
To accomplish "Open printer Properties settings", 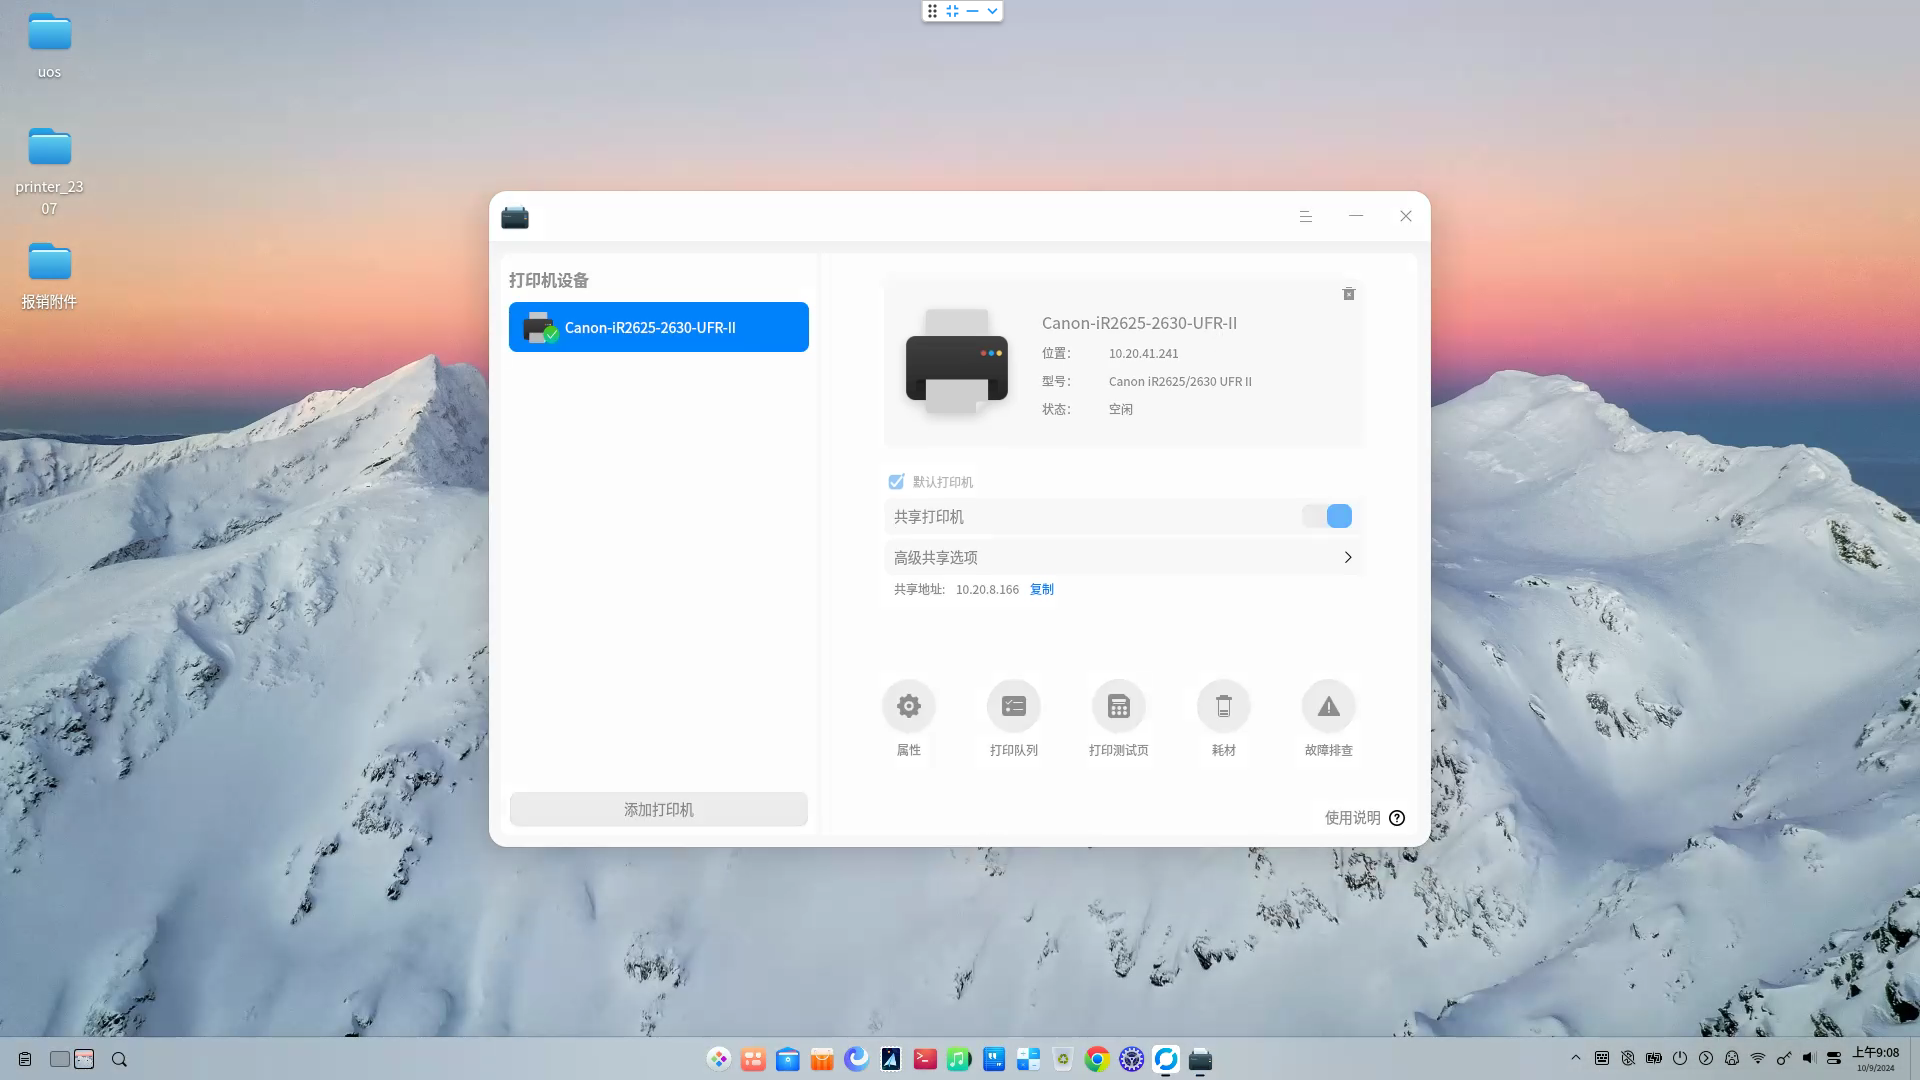I will 908,705.
